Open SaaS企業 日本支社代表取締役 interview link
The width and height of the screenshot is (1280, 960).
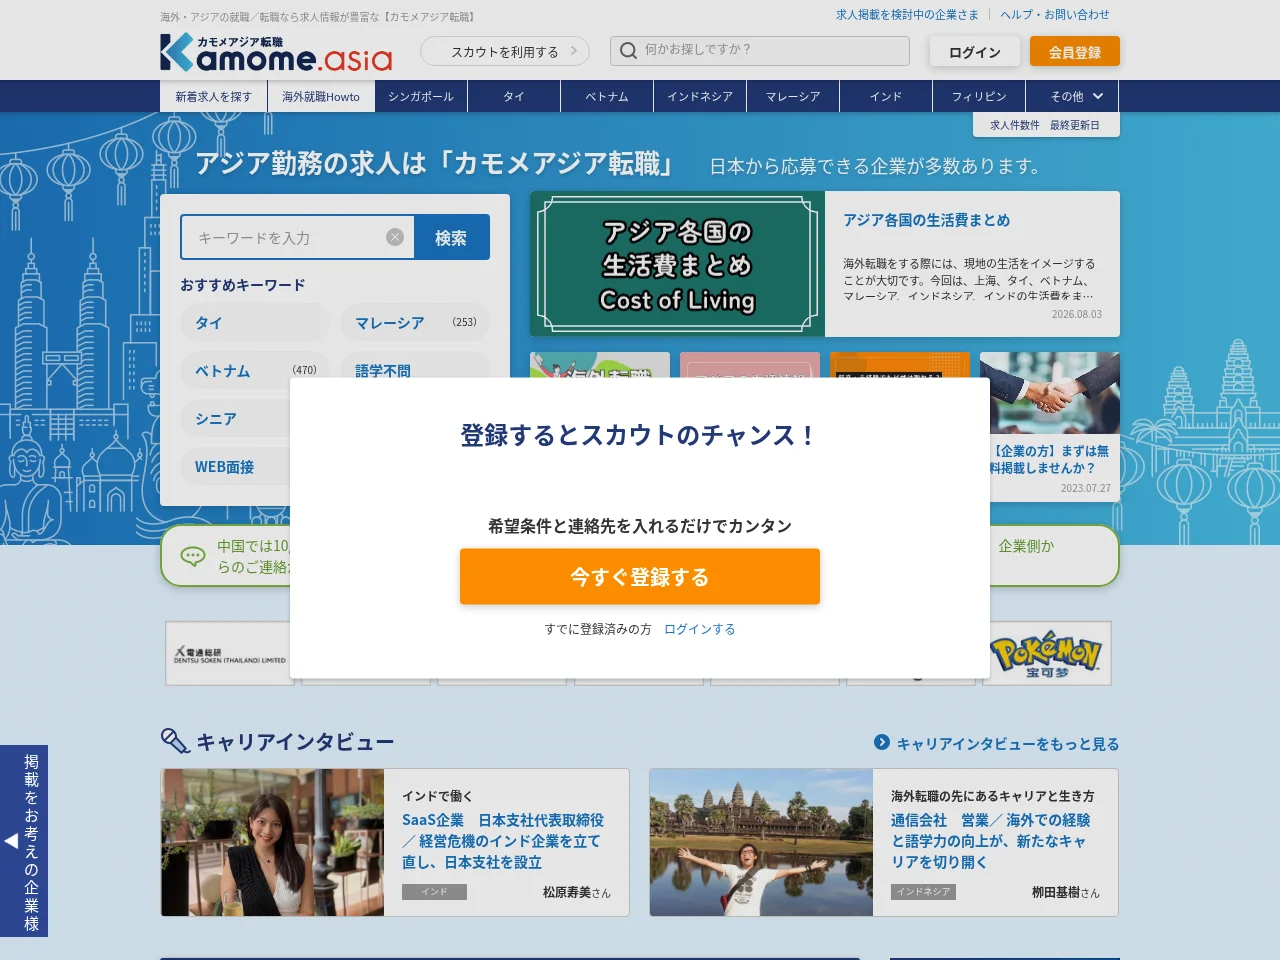[503, 841]
